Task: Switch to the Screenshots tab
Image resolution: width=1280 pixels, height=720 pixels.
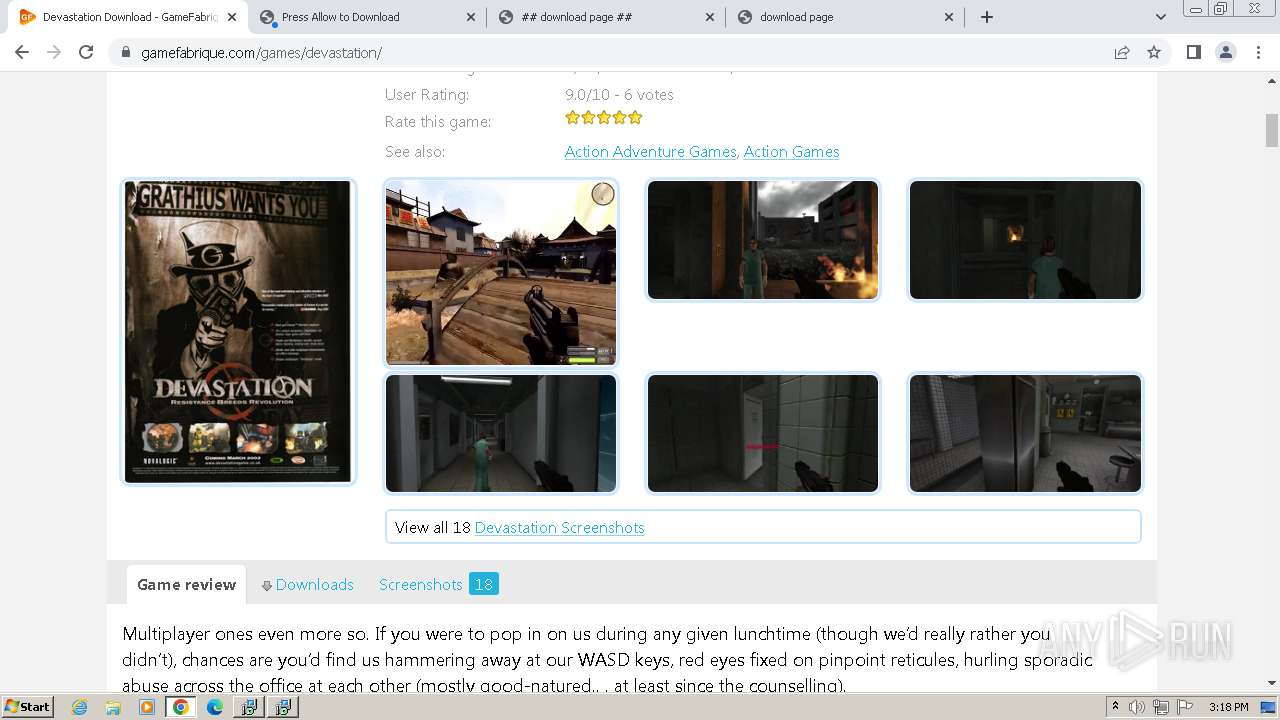Action: pos(421,585)
